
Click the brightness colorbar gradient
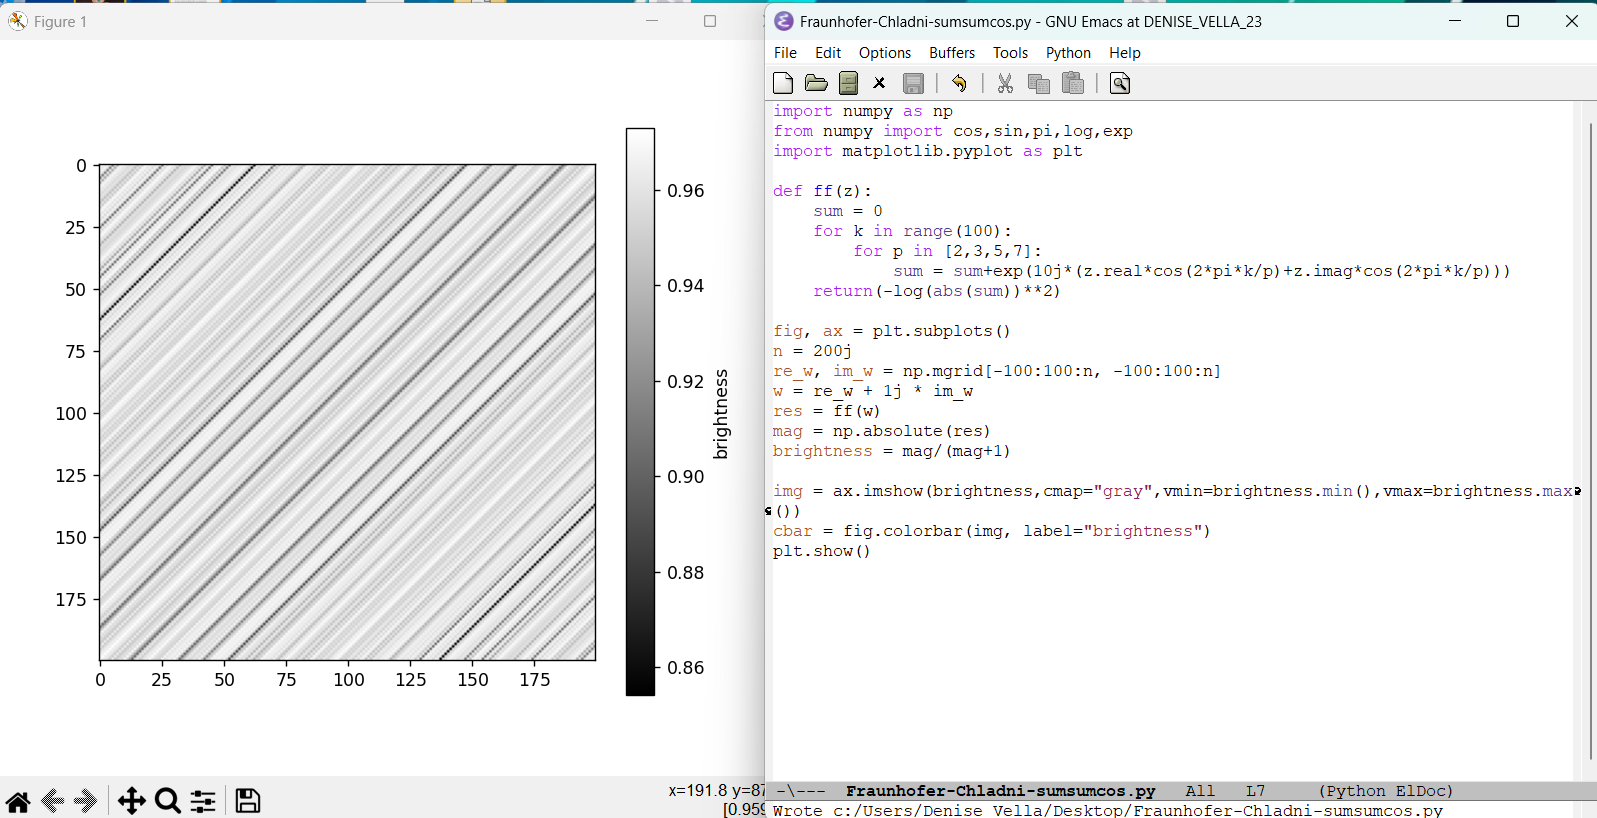coord(640,411)
